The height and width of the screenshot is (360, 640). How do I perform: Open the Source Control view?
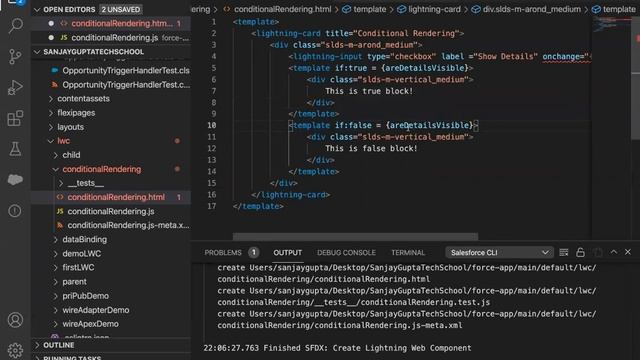click(x=15, y=56)
